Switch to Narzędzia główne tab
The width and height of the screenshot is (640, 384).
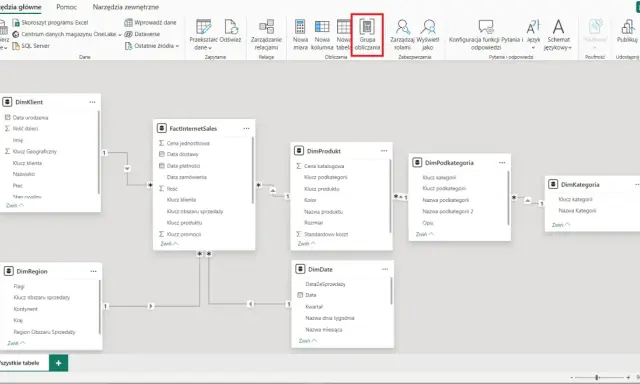tap(20, 7)
